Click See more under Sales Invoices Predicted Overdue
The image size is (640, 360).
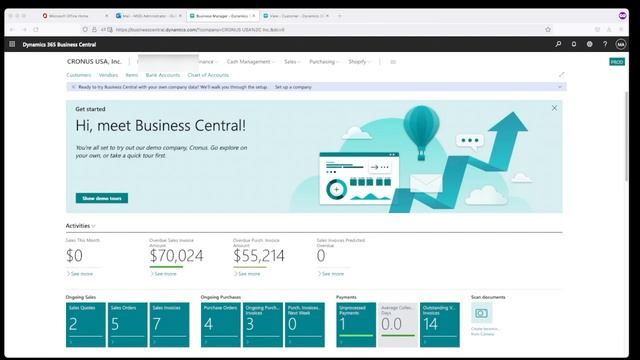coord(331,274)
